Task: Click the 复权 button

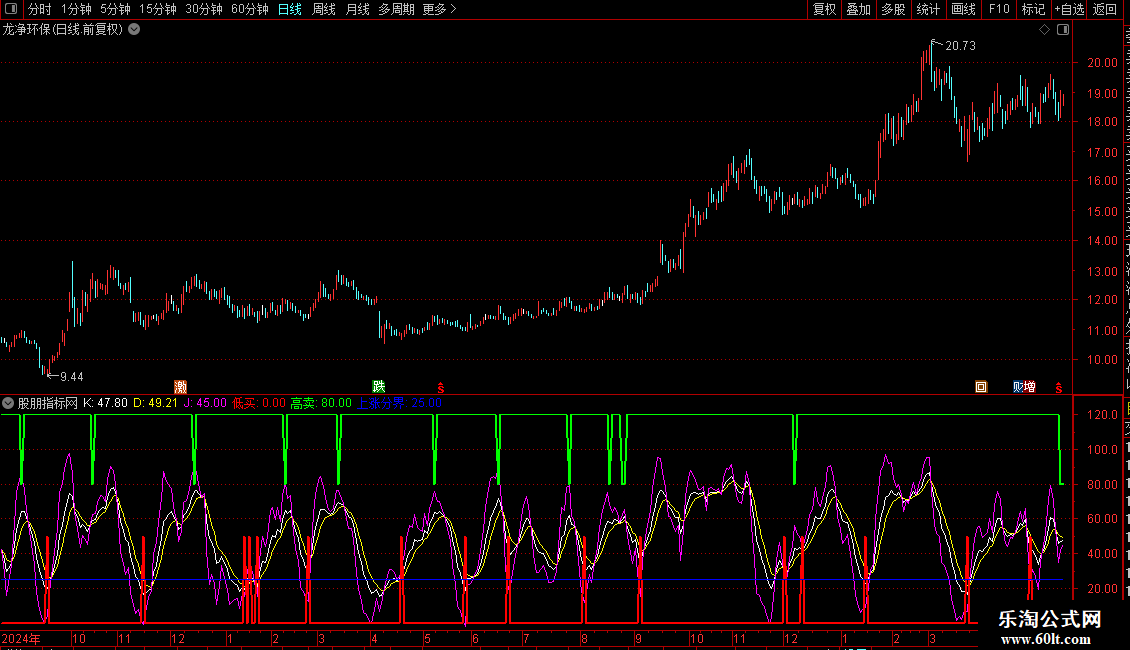Action: pyautogui.click(x=824, y=9)
